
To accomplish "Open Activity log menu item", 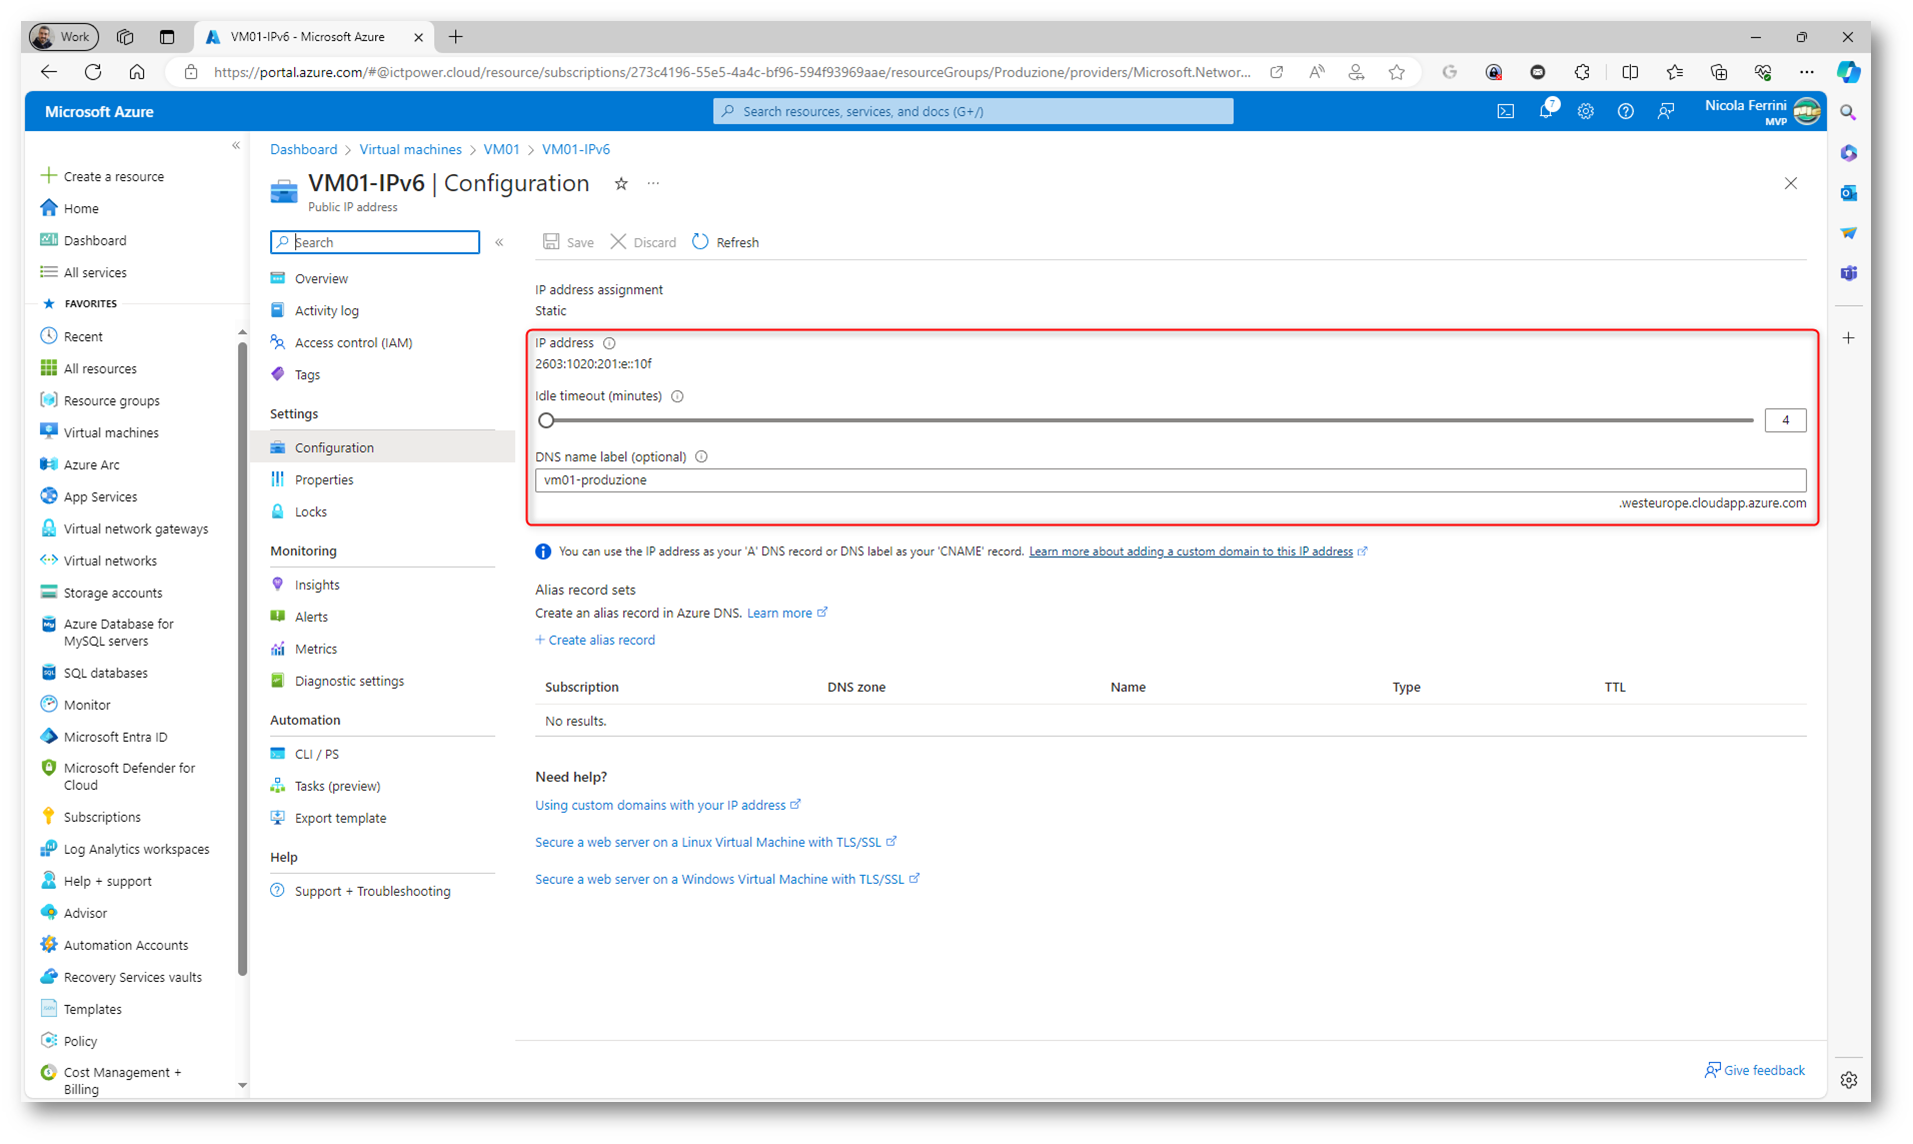I will (x=326, y=310).
